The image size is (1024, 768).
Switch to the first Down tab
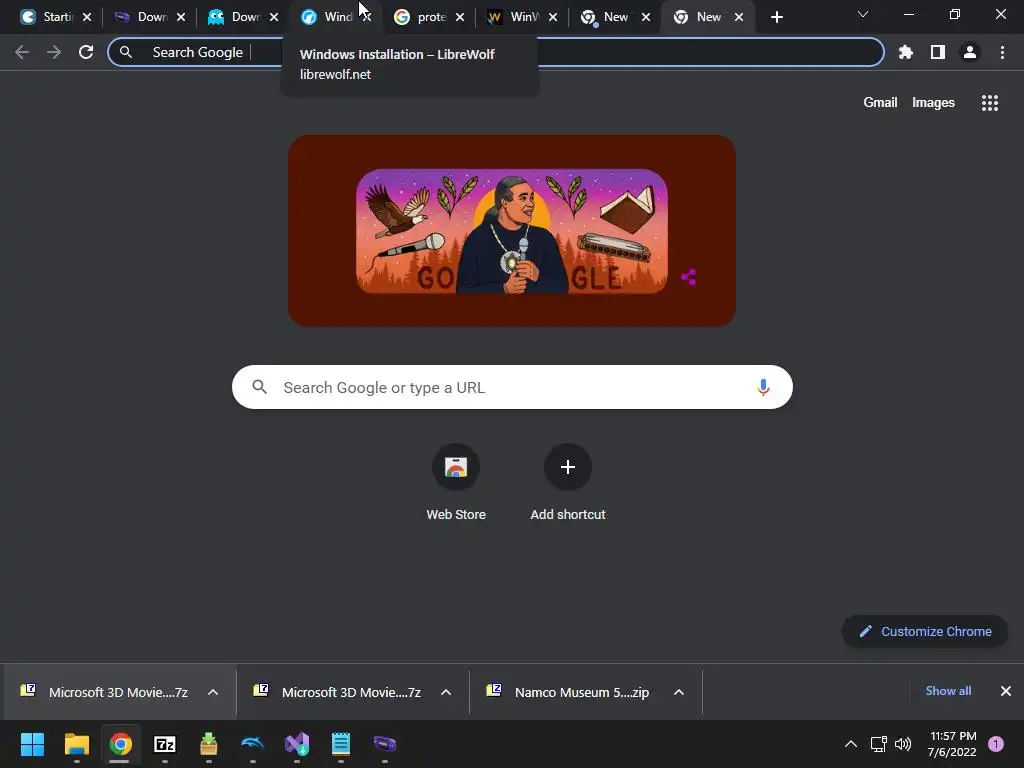(x=141, y=17)
